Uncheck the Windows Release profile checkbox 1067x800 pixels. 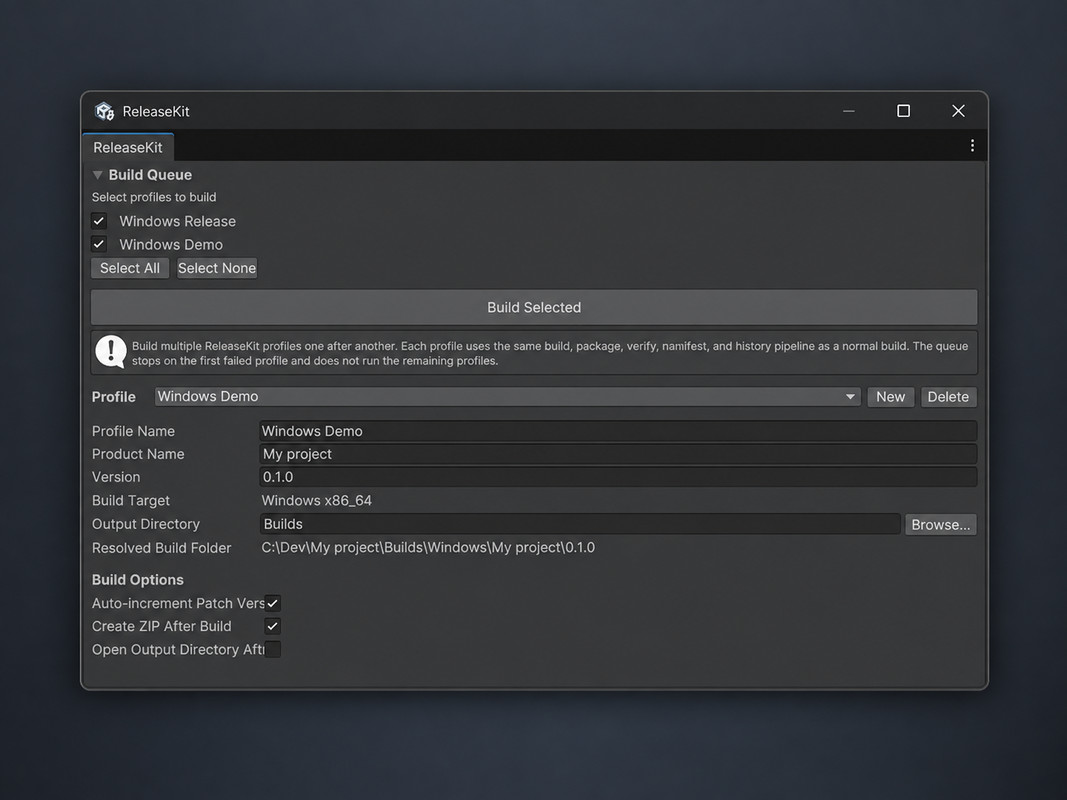(99, 221)
